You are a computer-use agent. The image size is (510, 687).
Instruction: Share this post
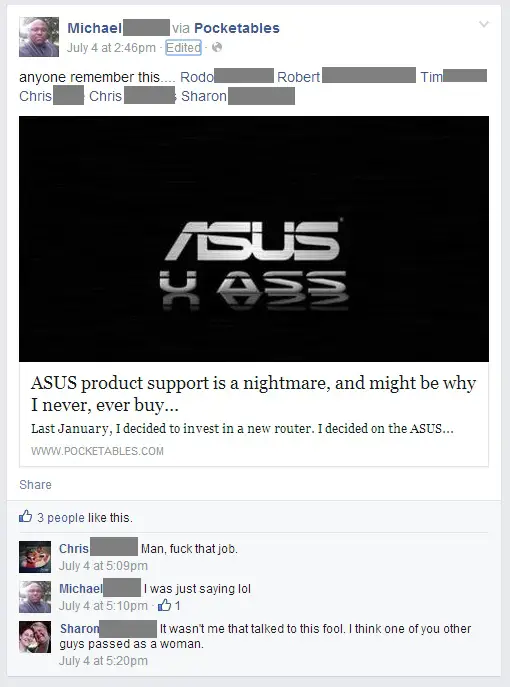35,485
